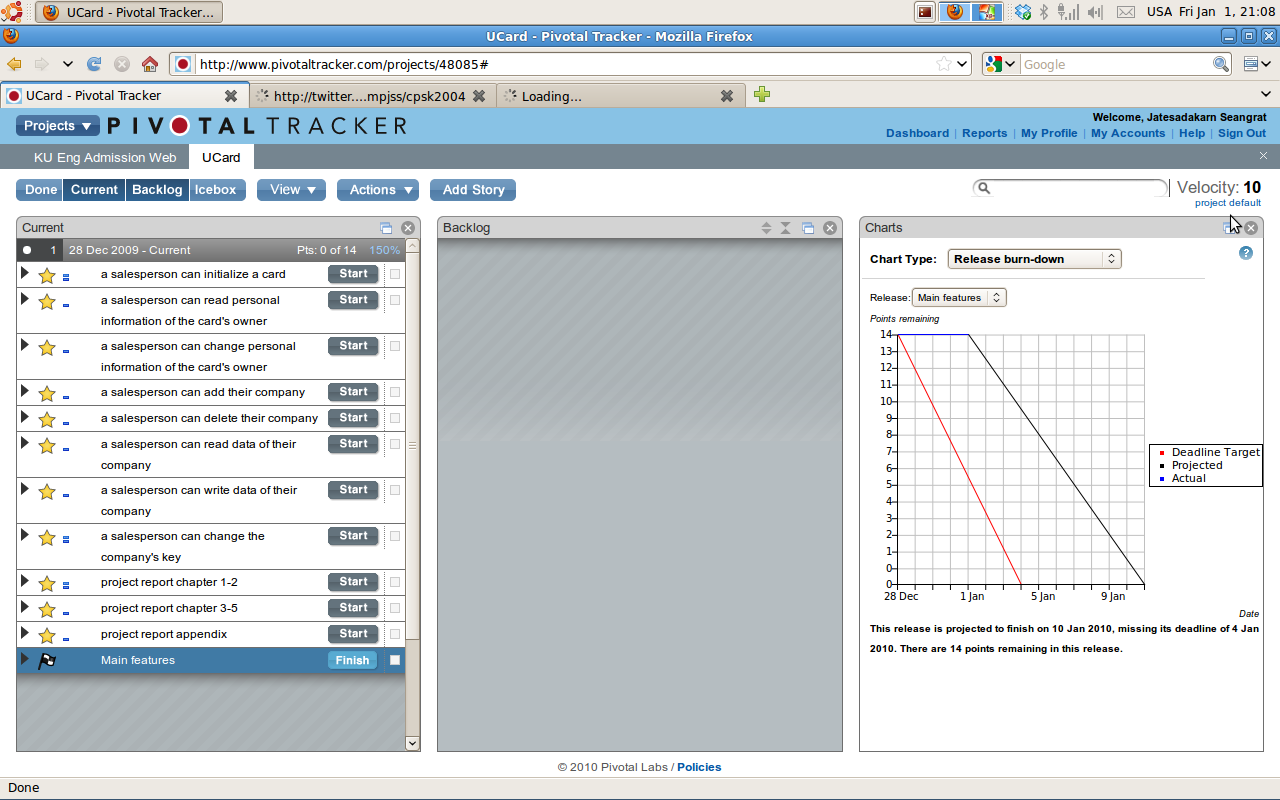Open the Reports link
The height and width of the screenshot is (800, 1280).
[985, 133]
